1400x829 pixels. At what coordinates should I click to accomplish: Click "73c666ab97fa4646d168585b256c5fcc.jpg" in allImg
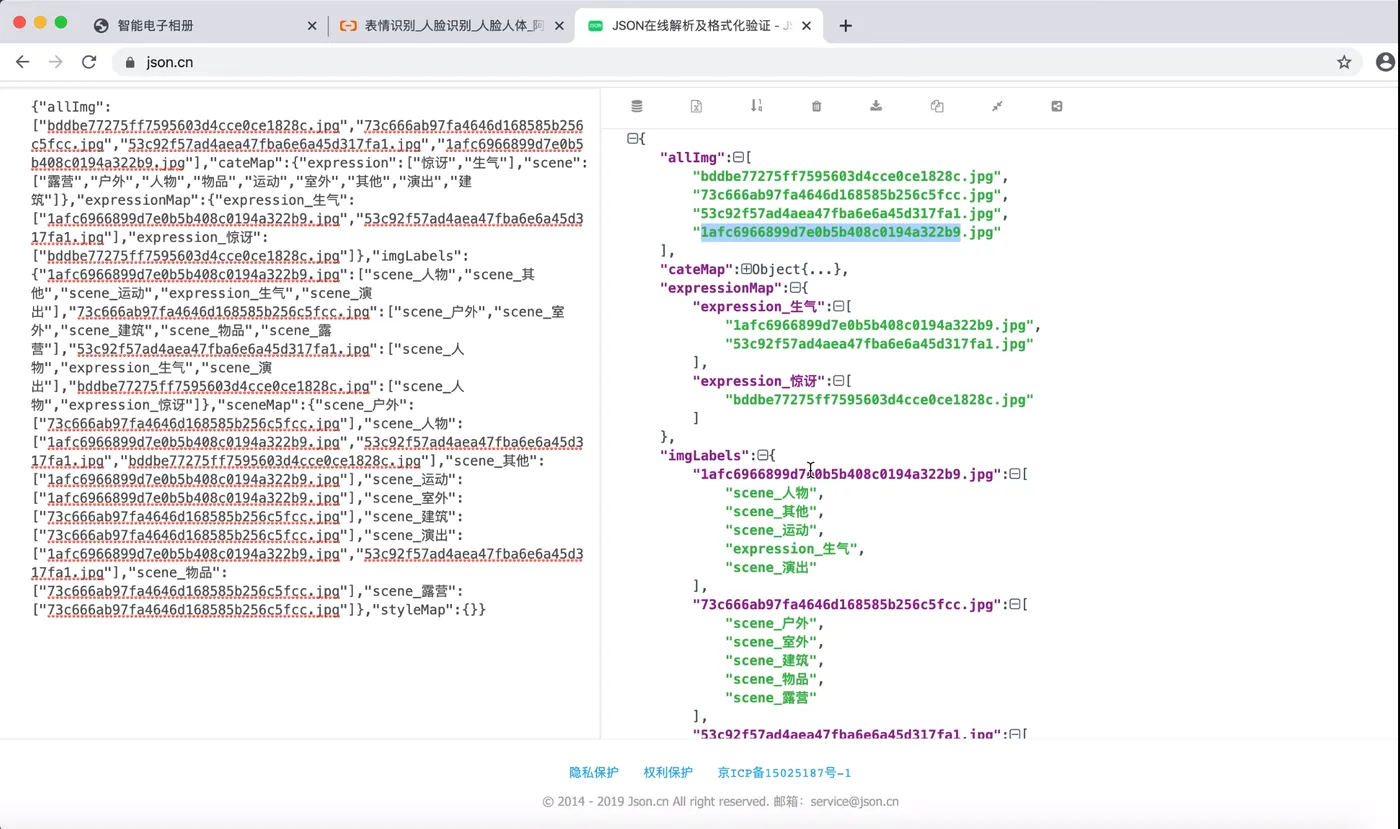847,195
